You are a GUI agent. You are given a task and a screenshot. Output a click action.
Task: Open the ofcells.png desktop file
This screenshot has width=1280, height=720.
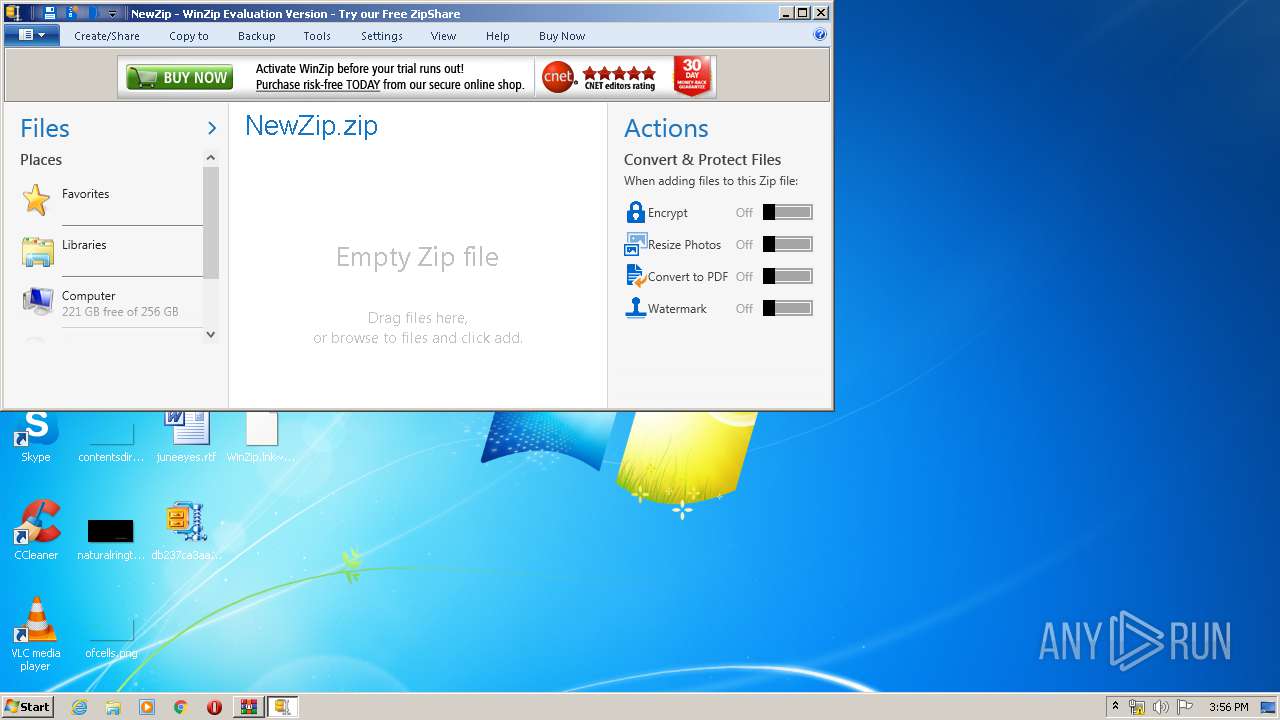(111, 640)
